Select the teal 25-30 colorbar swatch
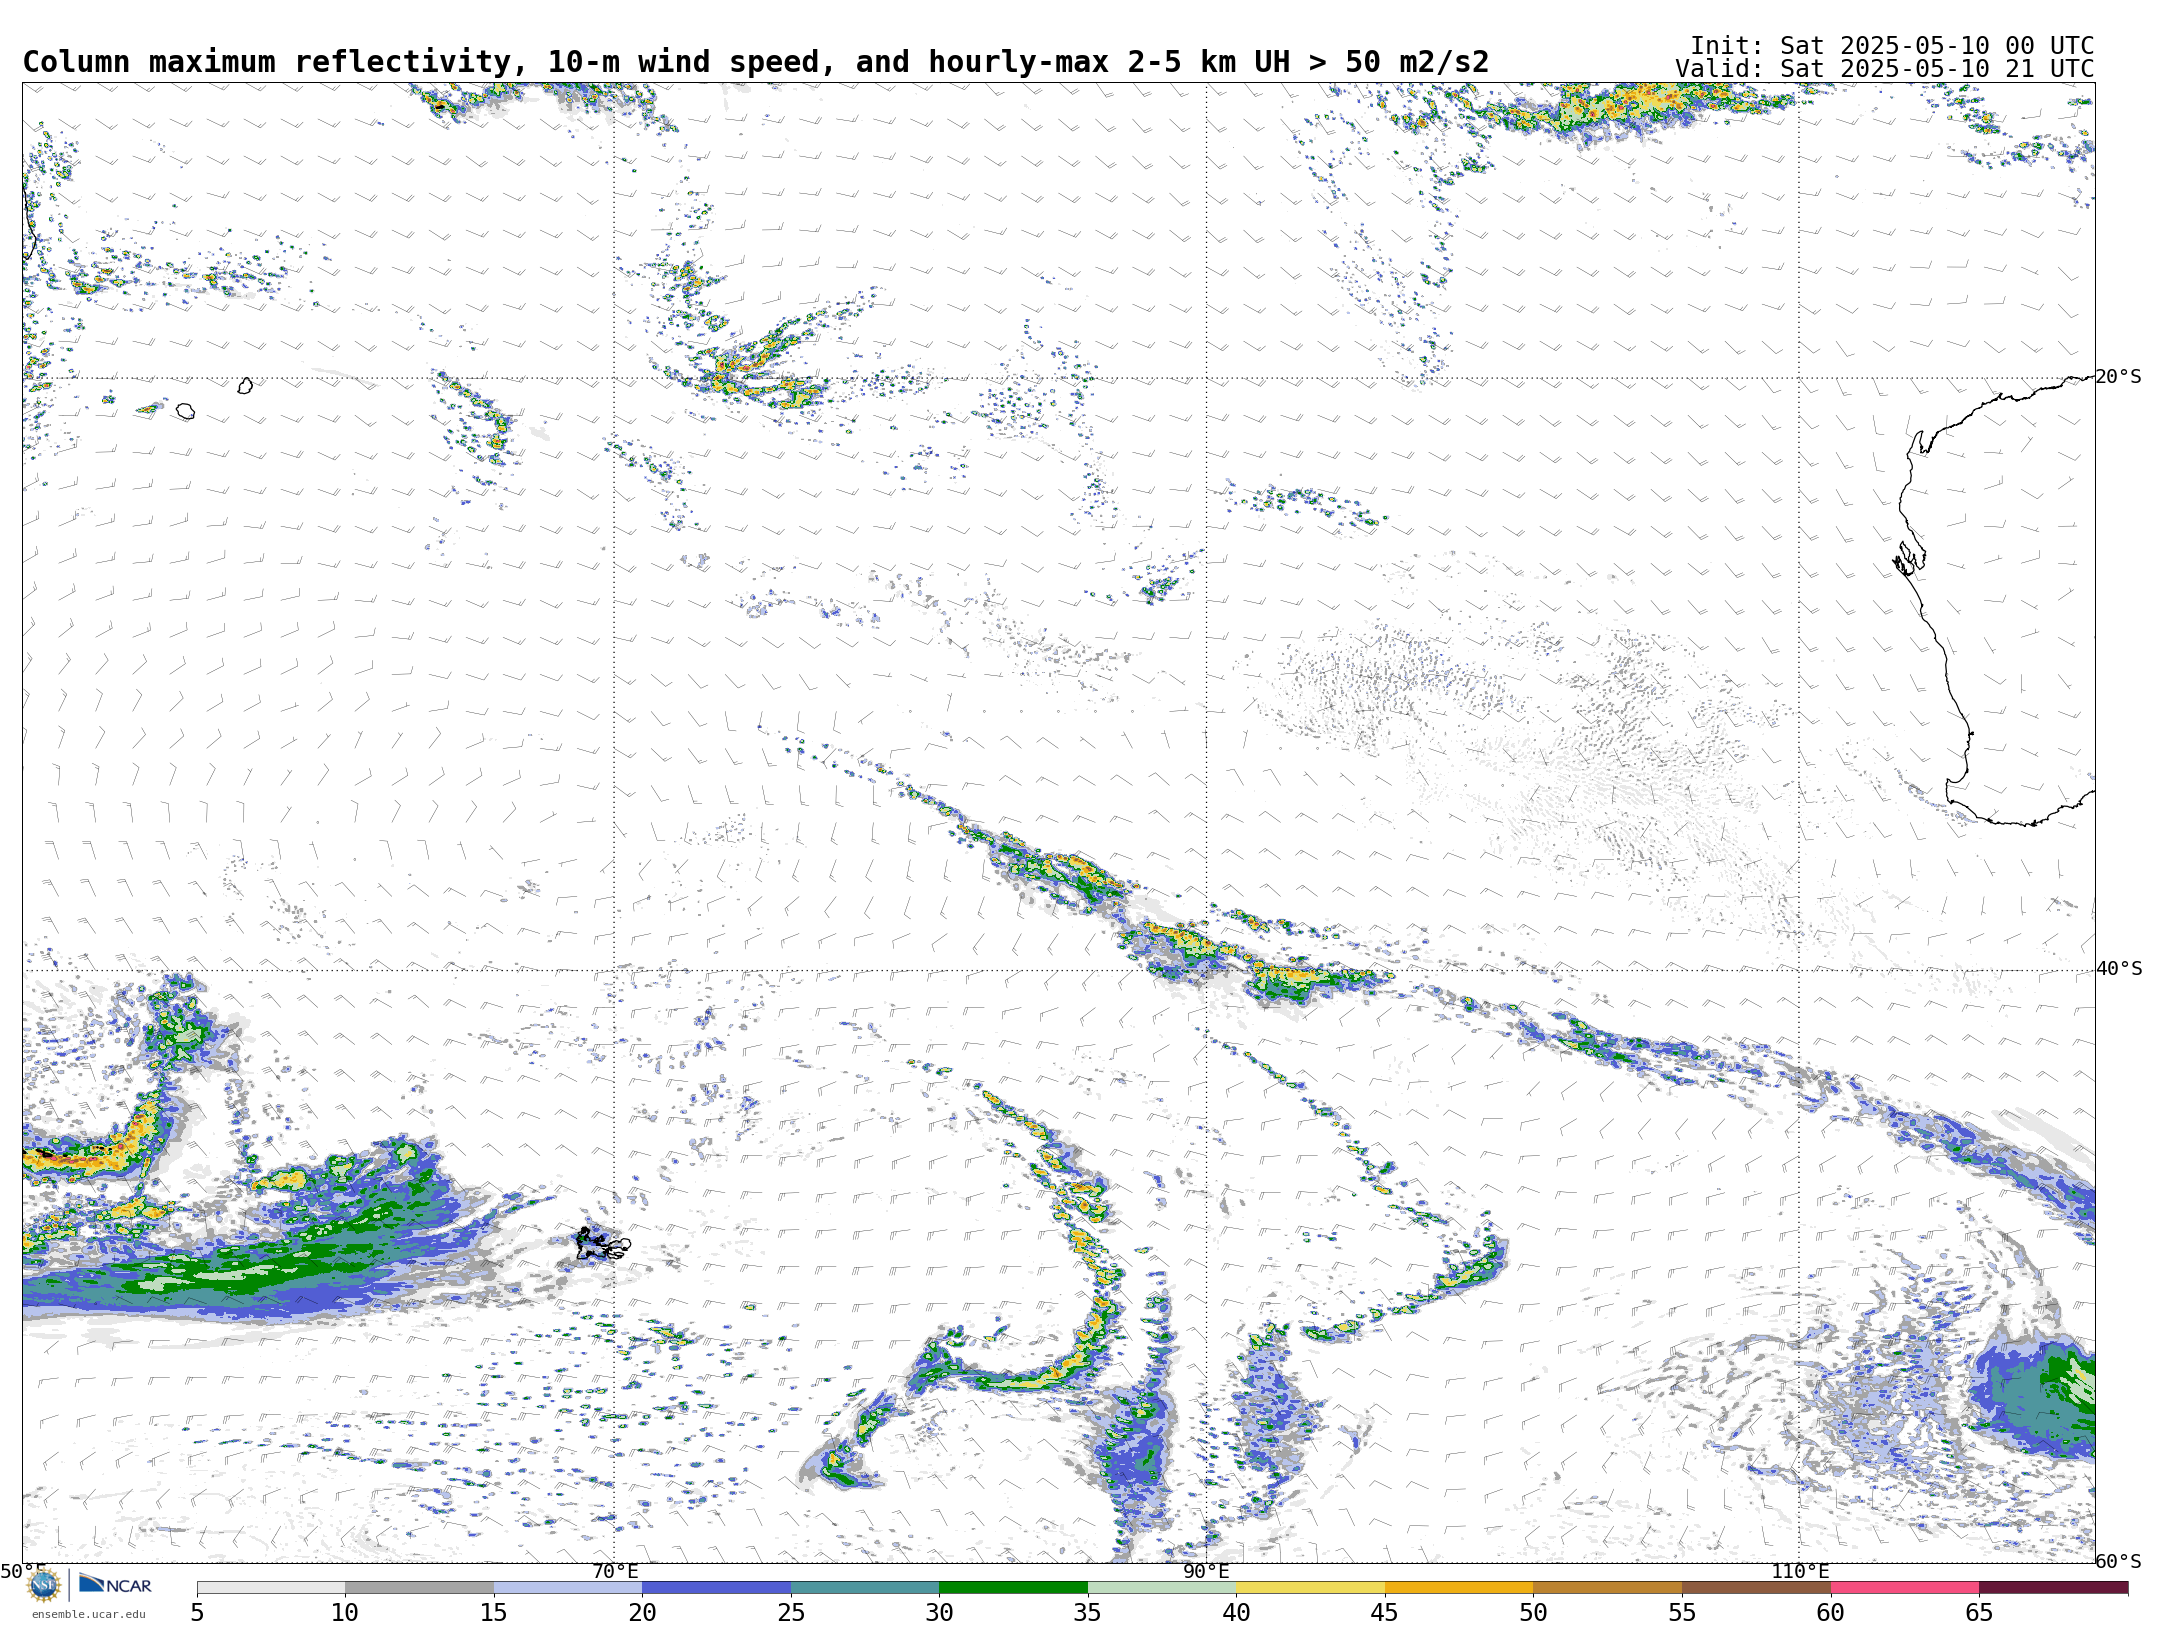 tap(865, 1588)
